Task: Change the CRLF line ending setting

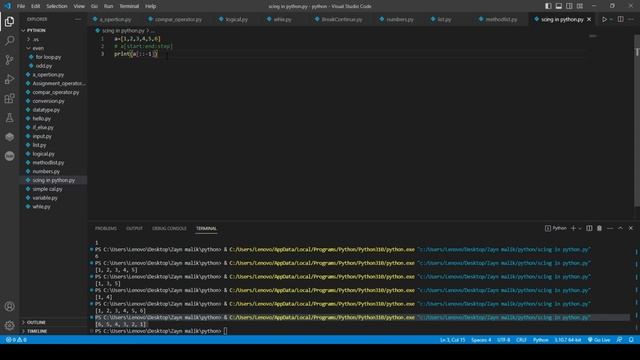Action: pyautogui.click(x=521, y=340)
